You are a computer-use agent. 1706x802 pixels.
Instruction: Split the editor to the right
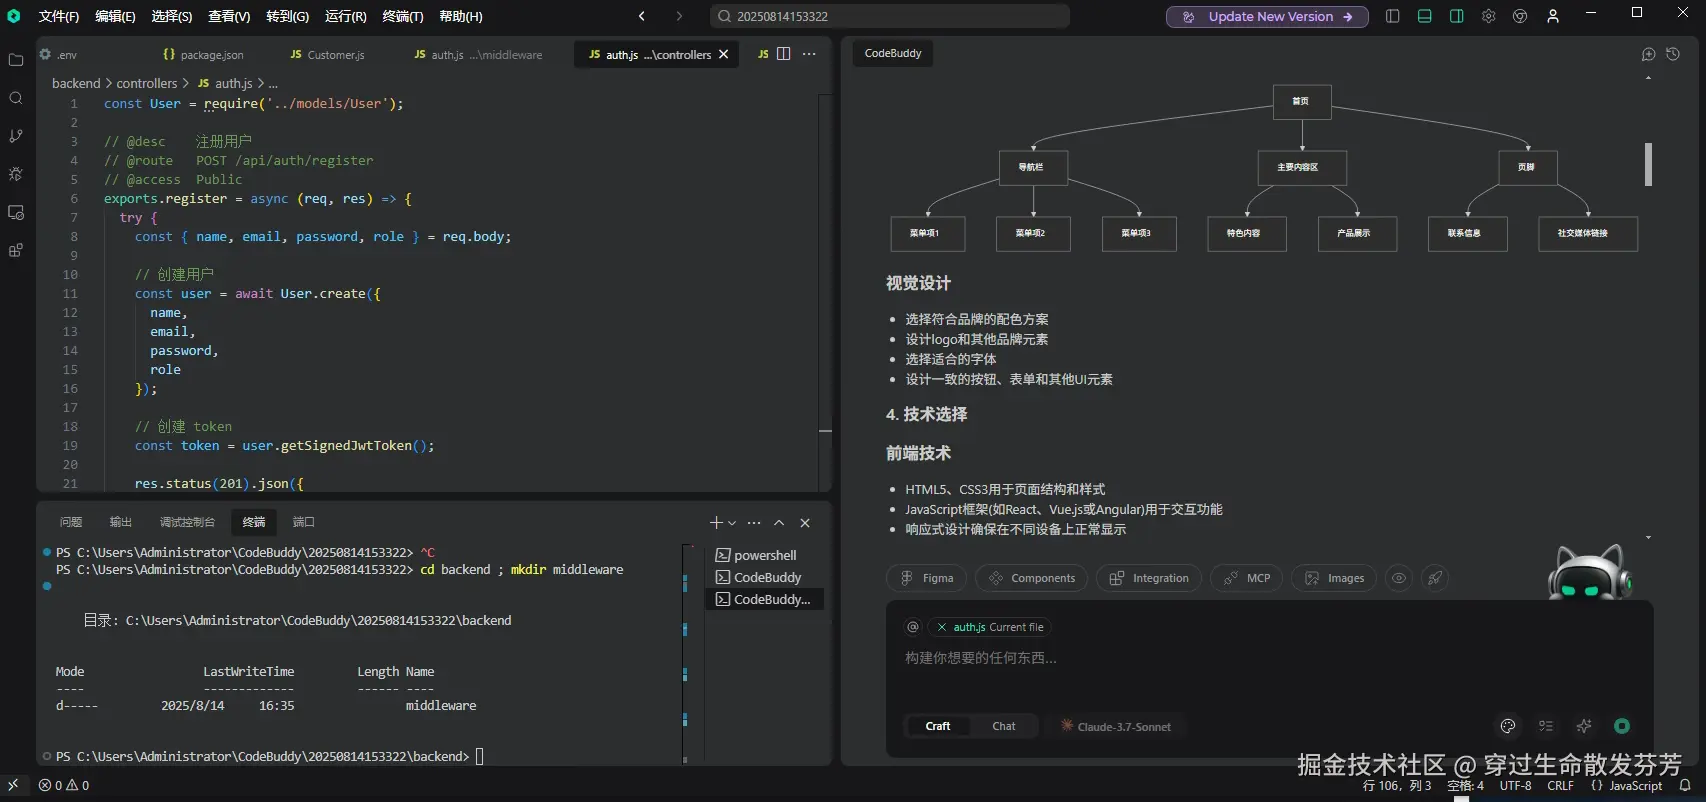784,54
